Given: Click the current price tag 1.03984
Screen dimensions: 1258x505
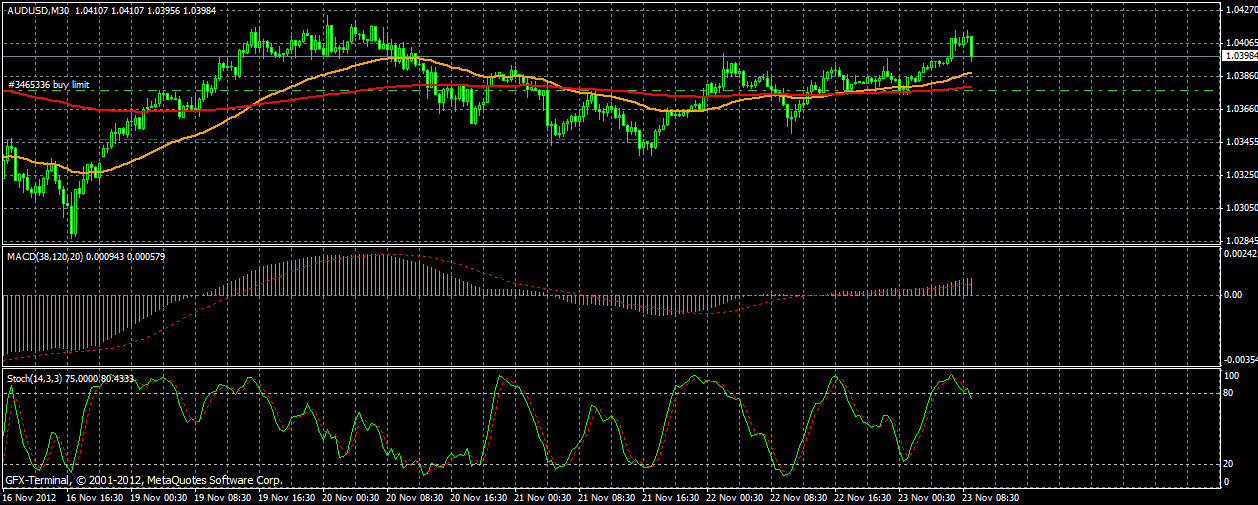Looking at the screenshot, I should 1238,56.
